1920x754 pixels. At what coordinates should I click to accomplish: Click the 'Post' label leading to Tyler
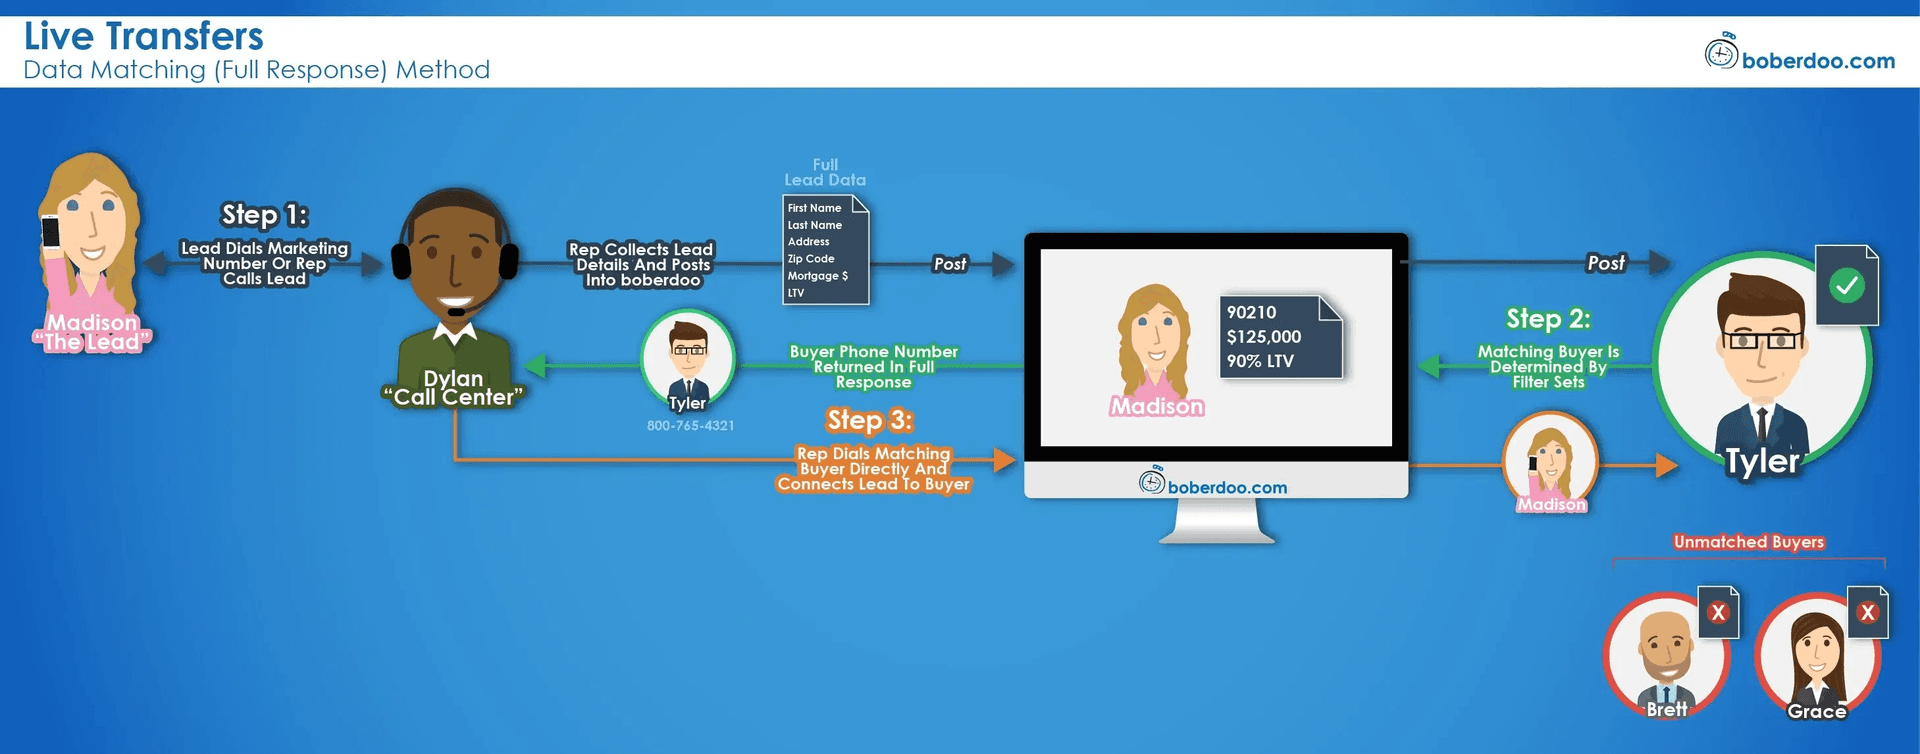pyautogui.click(x=1606, y=263)
